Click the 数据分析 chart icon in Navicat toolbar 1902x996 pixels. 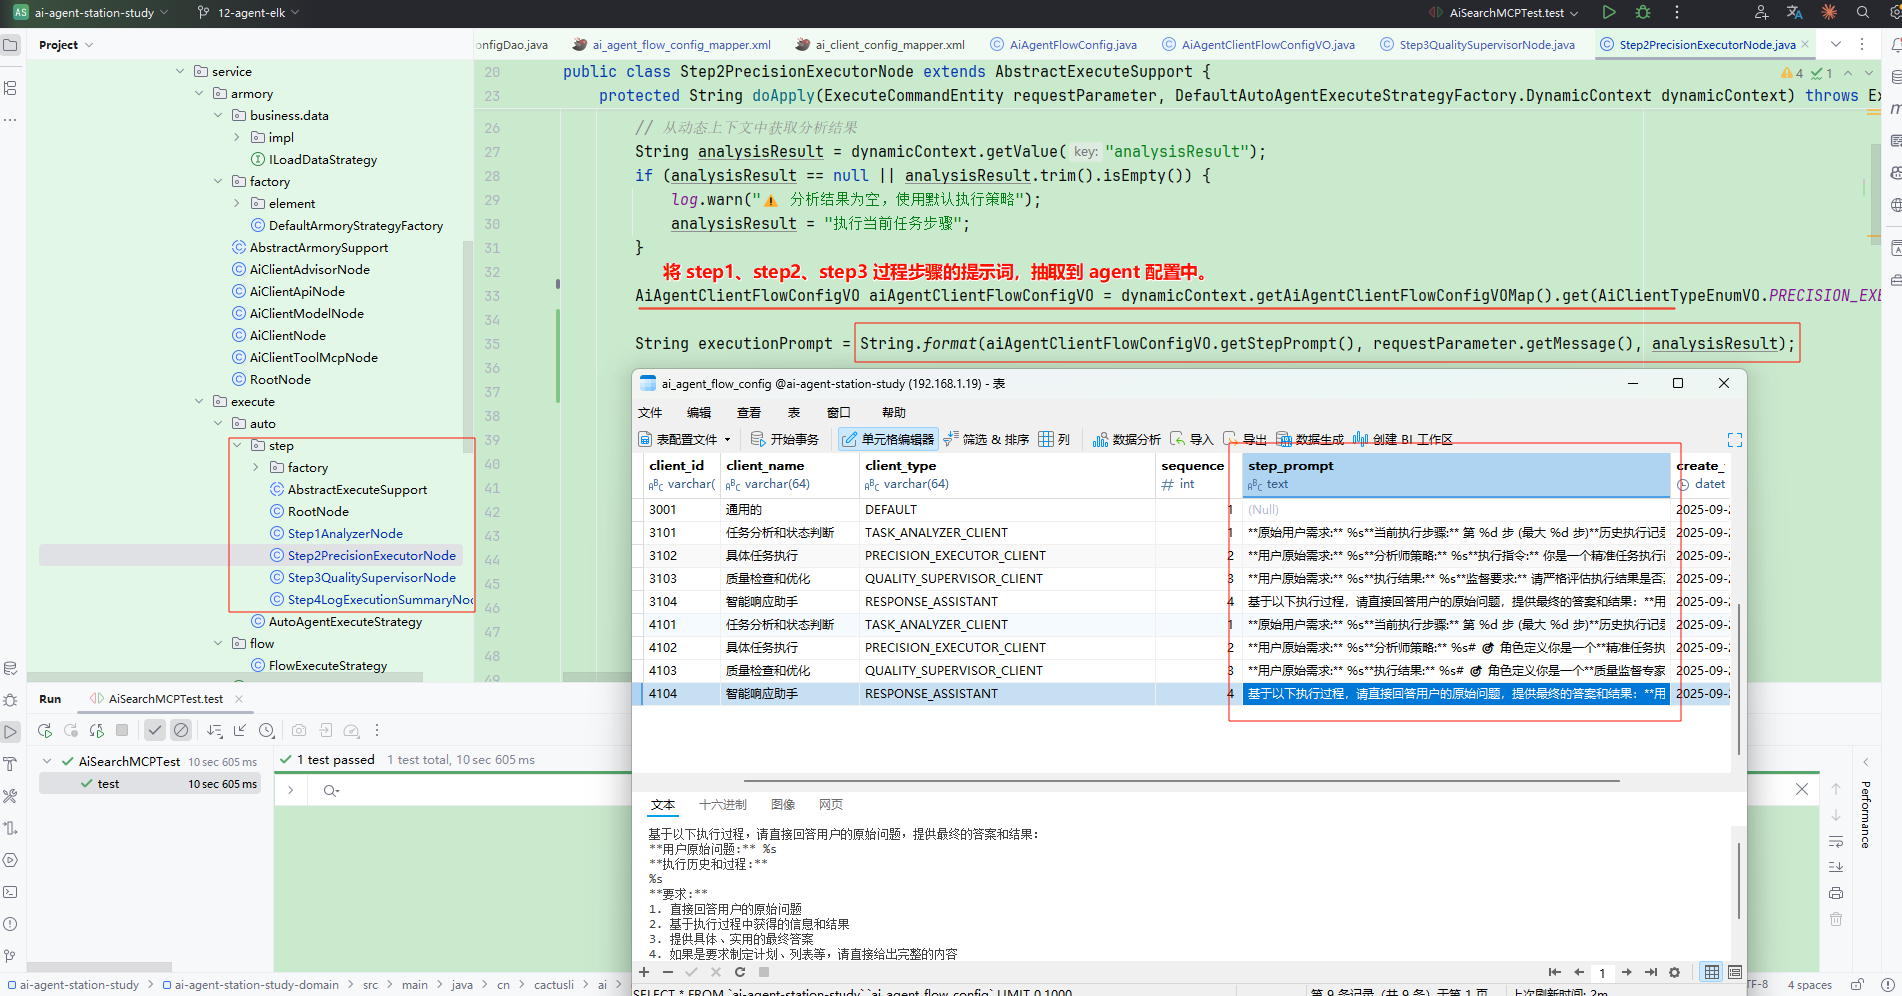click(x=1100, y=440)
